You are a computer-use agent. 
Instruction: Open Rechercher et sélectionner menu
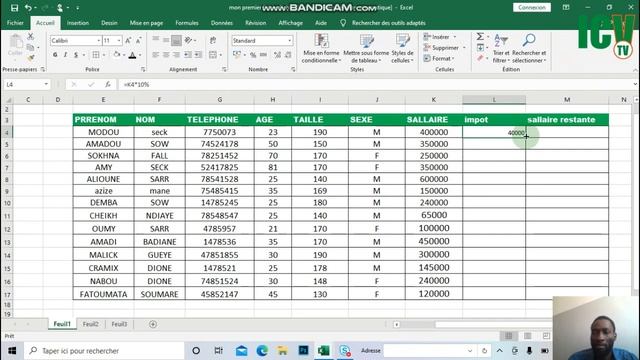pos(529,48)
